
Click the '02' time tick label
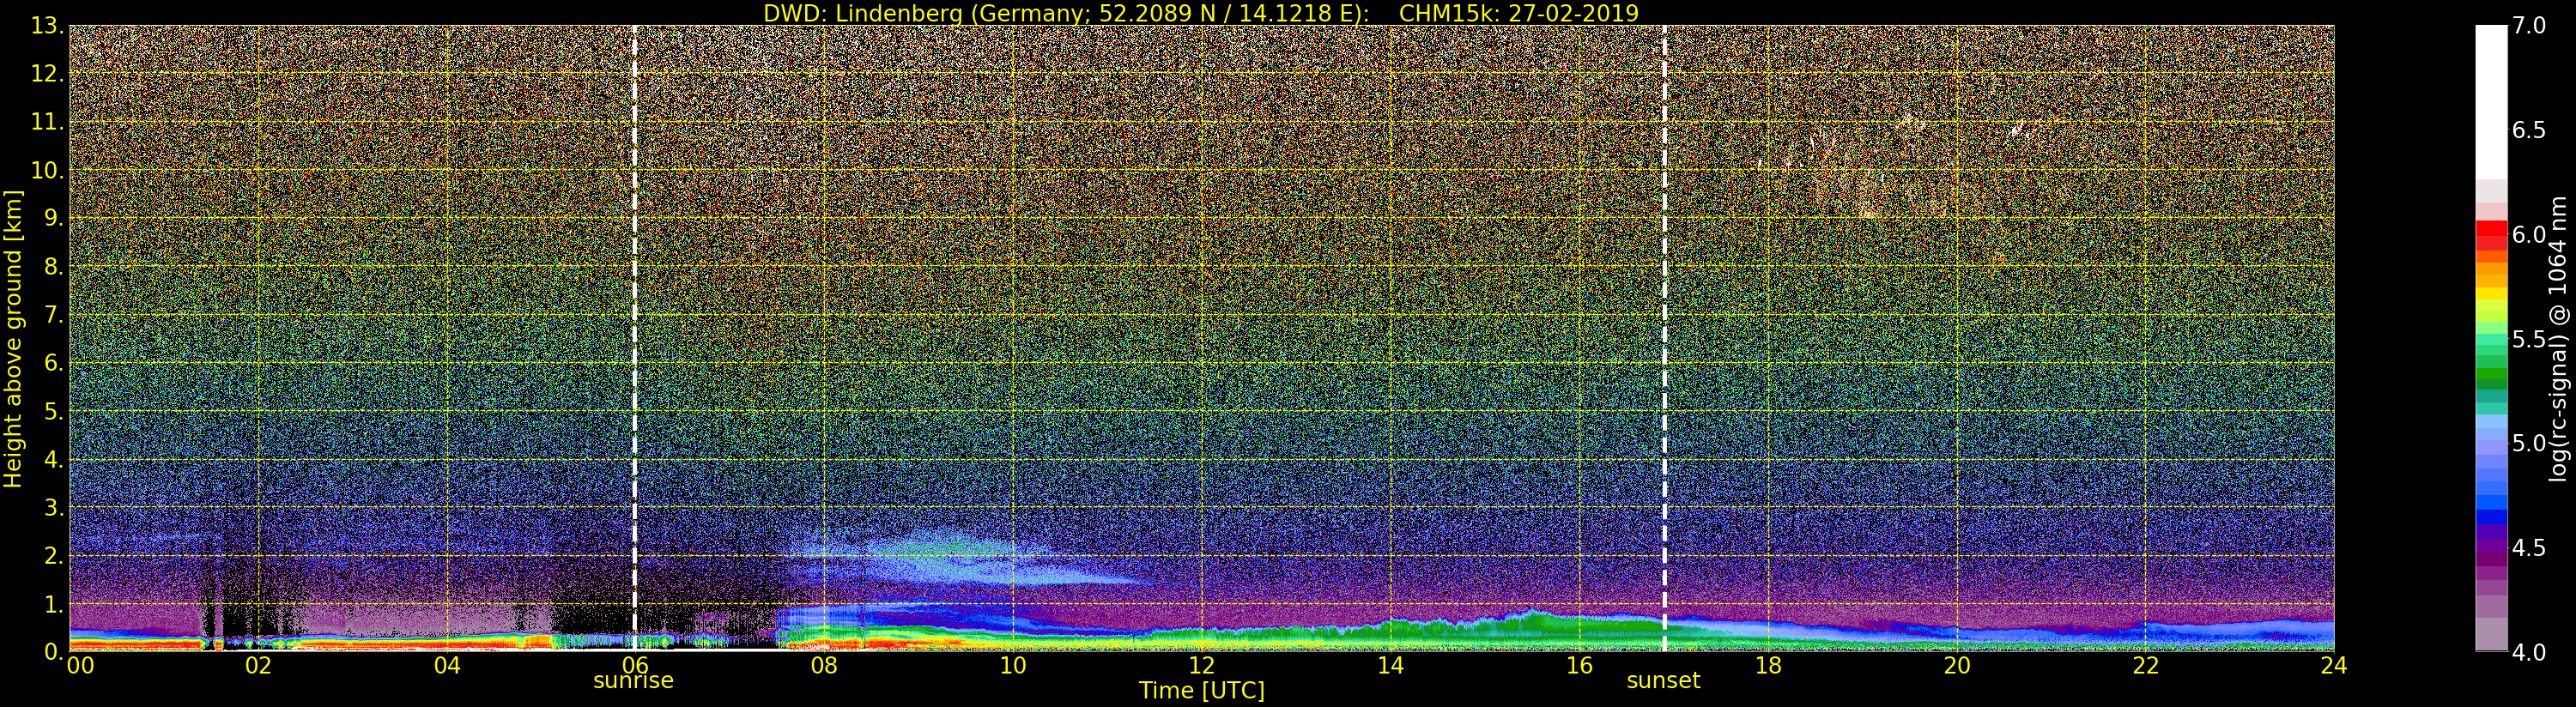258,665
